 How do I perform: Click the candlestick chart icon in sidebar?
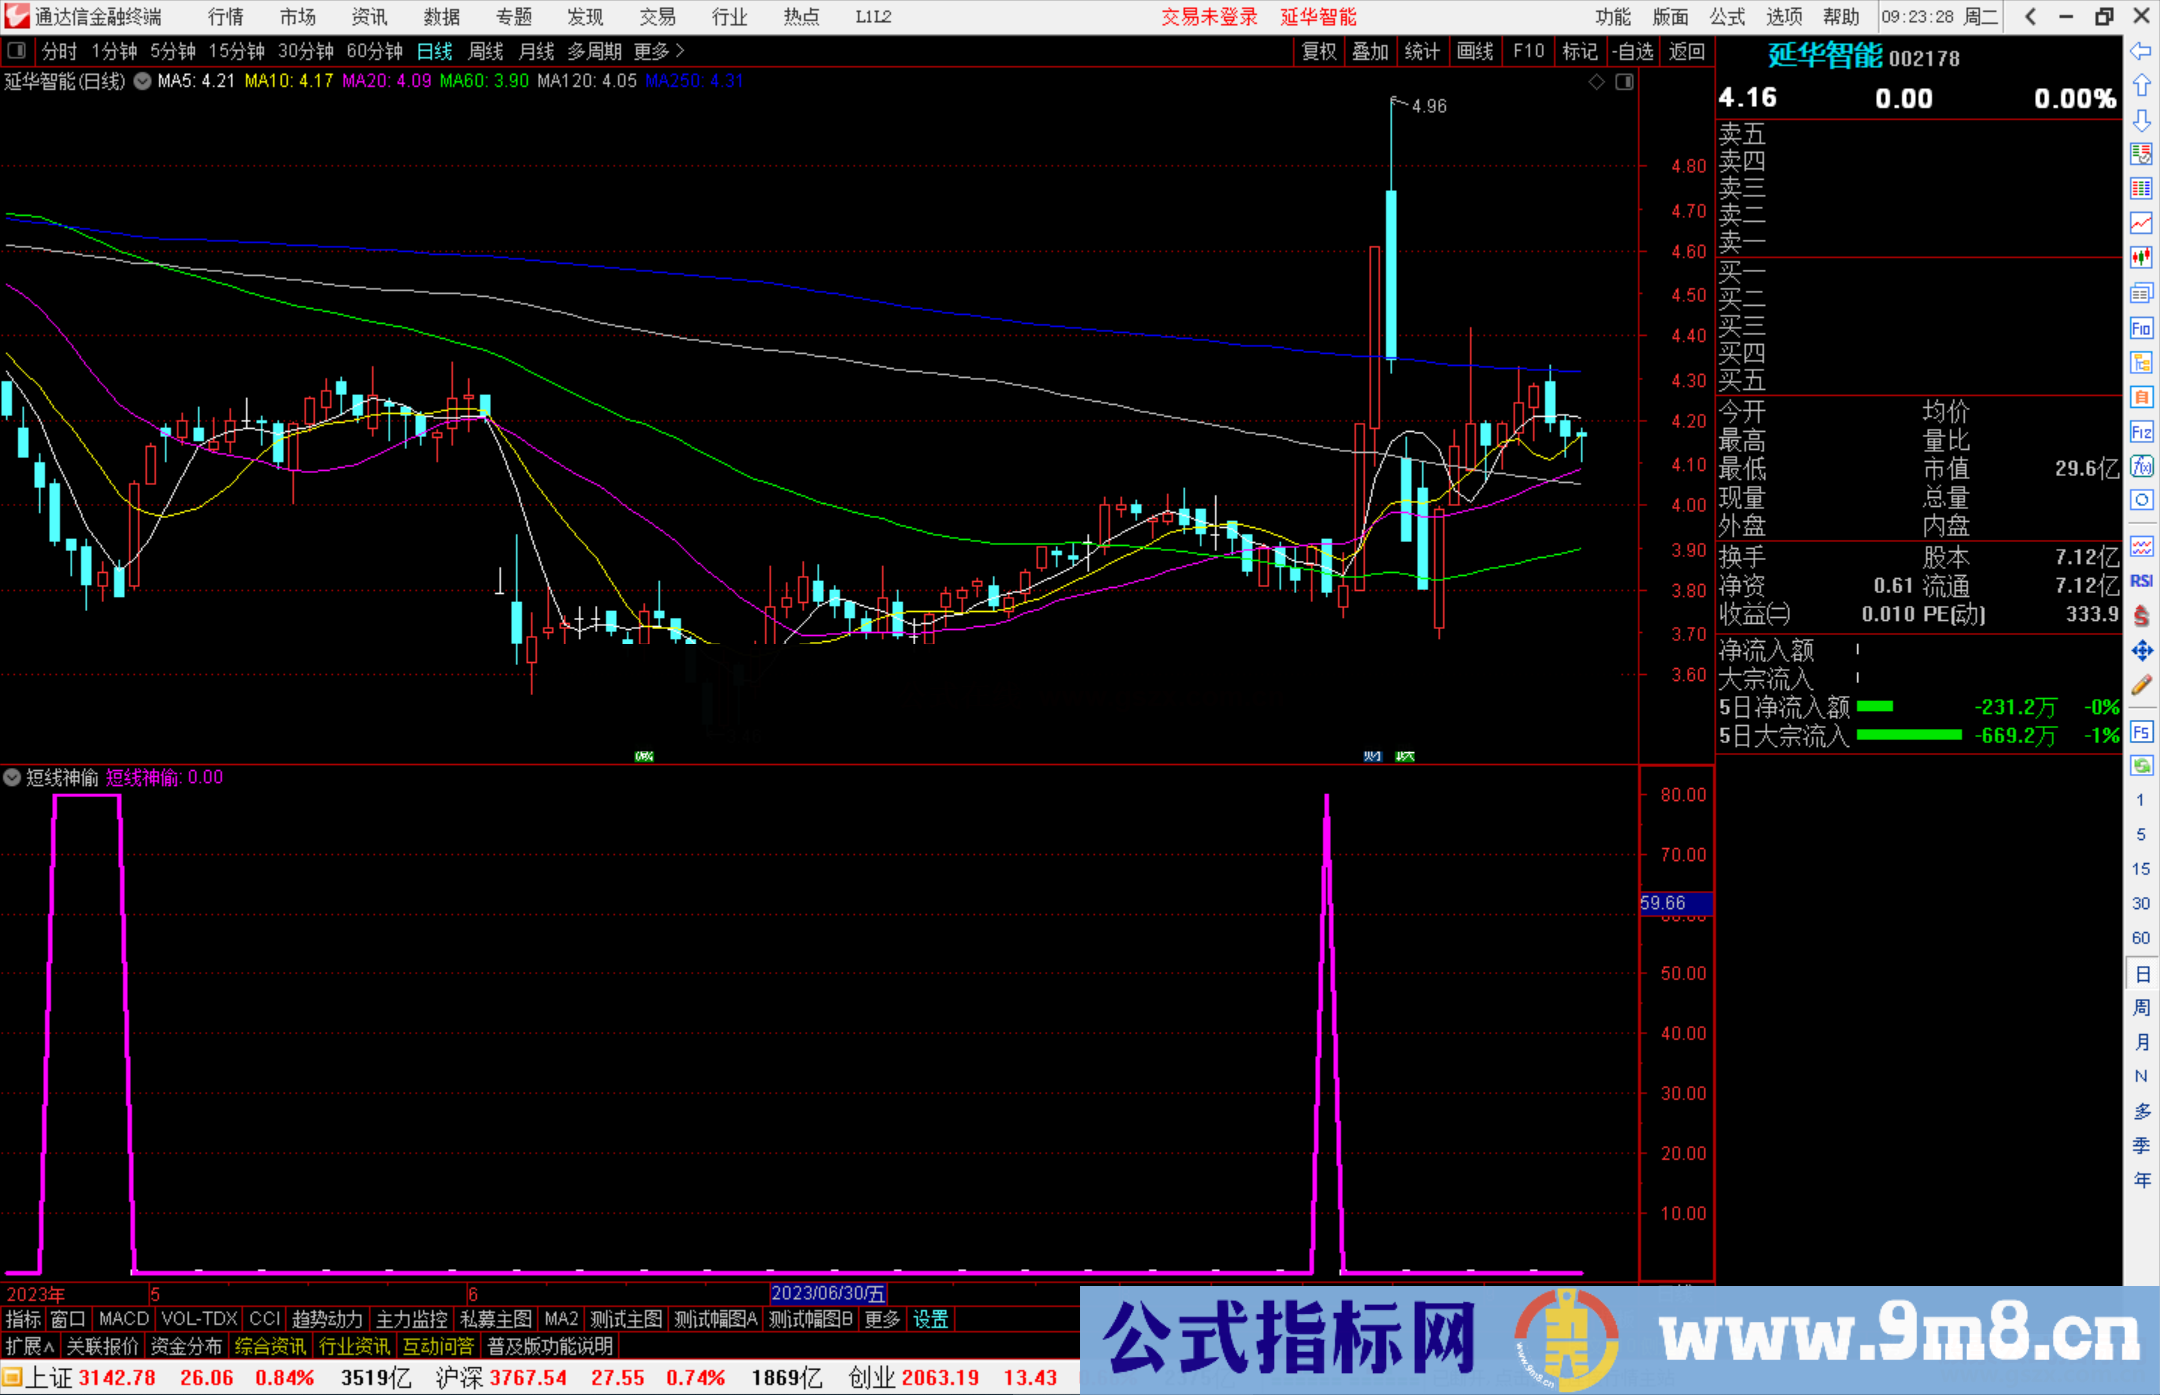coord(2141,259)
